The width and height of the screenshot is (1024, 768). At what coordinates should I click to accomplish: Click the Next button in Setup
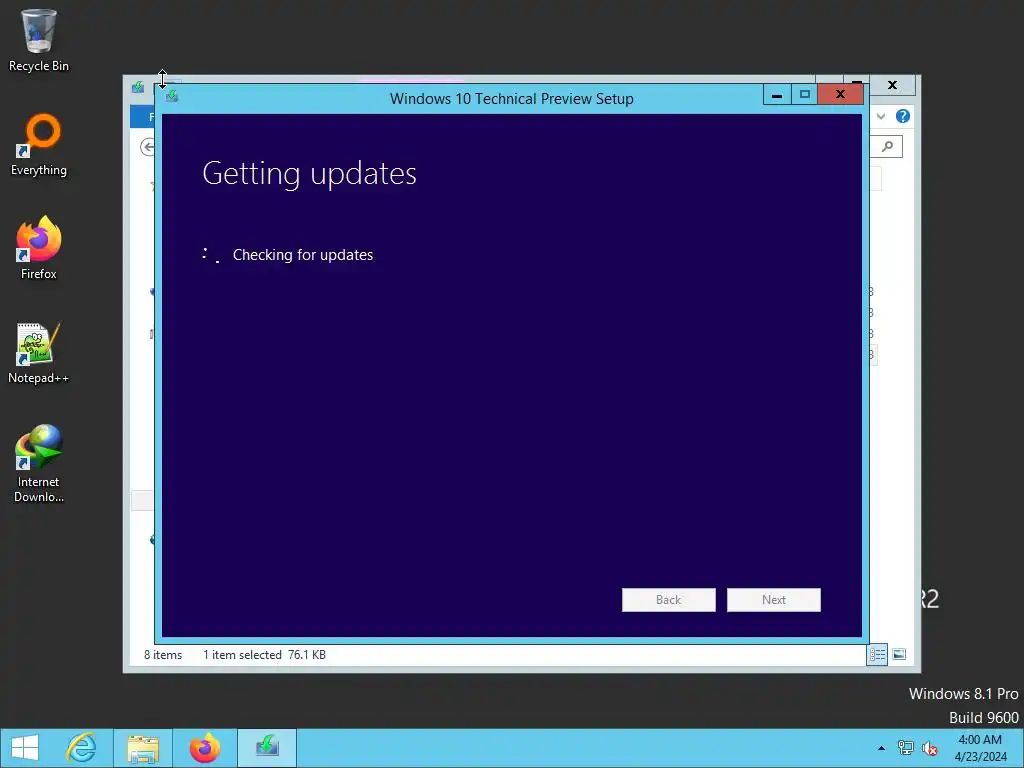click(x=773, y=600)
